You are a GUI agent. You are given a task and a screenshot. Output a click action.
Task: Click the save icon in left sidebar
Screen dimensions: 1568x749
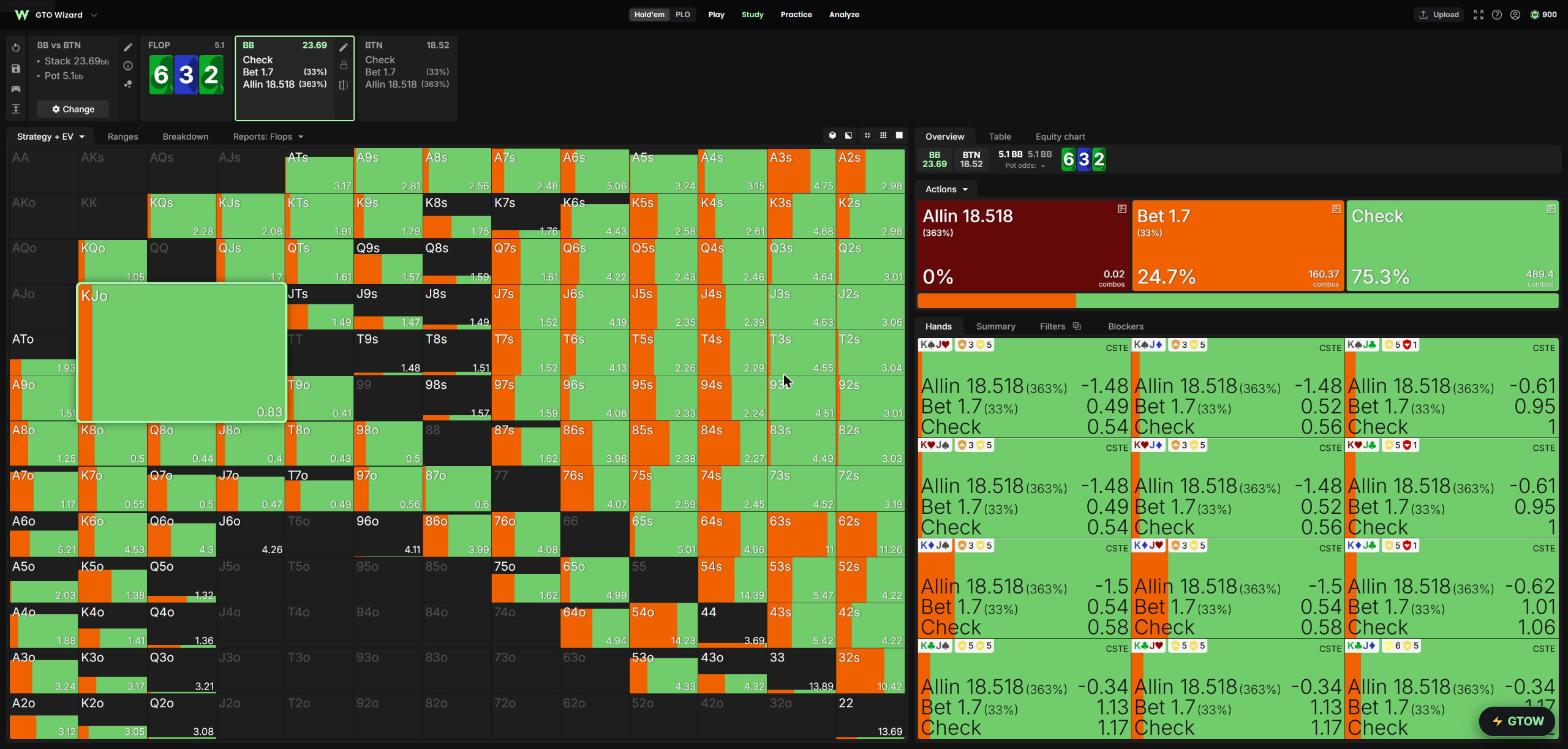coord(16,69)
